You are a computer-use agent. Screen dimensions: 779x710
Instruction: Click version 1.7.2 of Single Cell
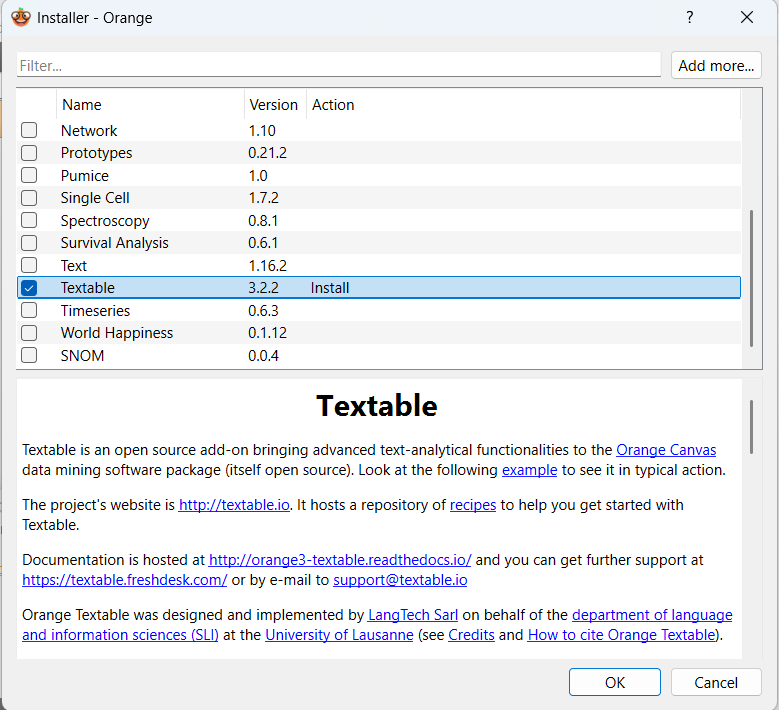tap(263, 198)
